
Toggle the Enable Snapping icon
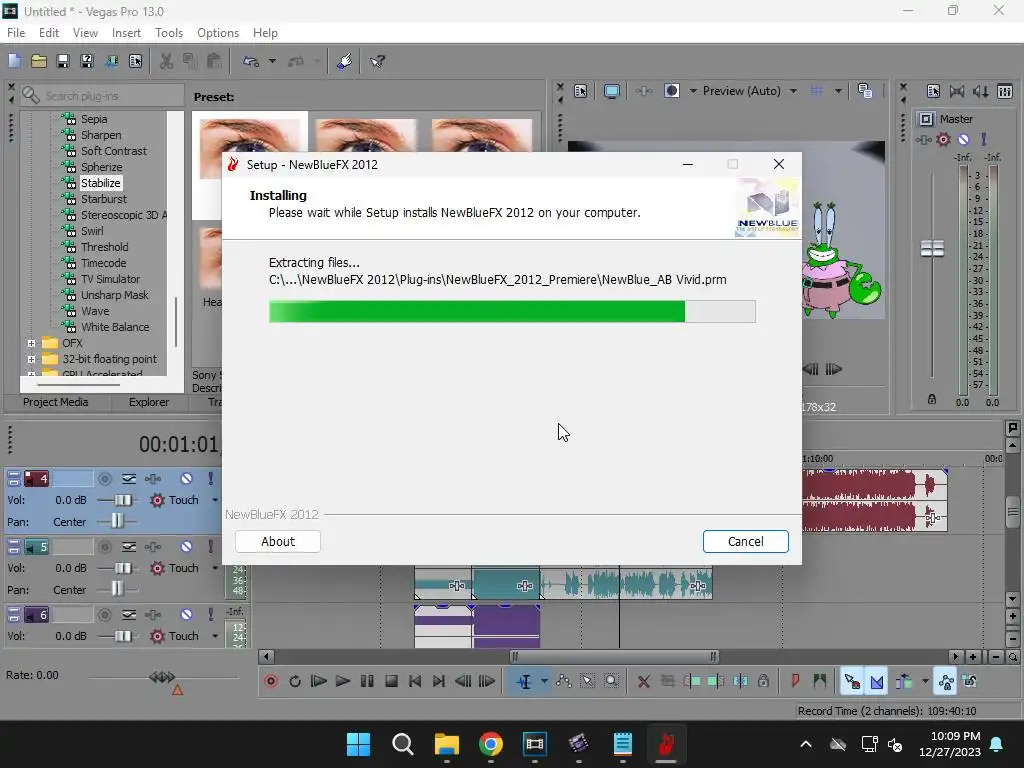coord(852,681)
